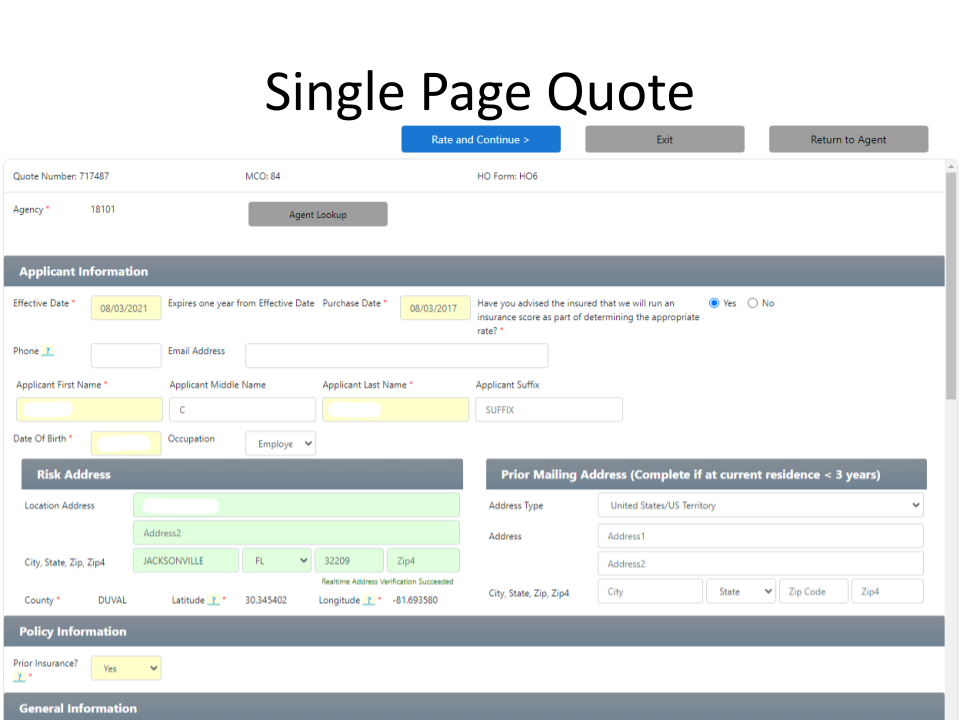Open the Occupation dropdown
The width and height of the screenshot is (960, 720).
(280, 444)
